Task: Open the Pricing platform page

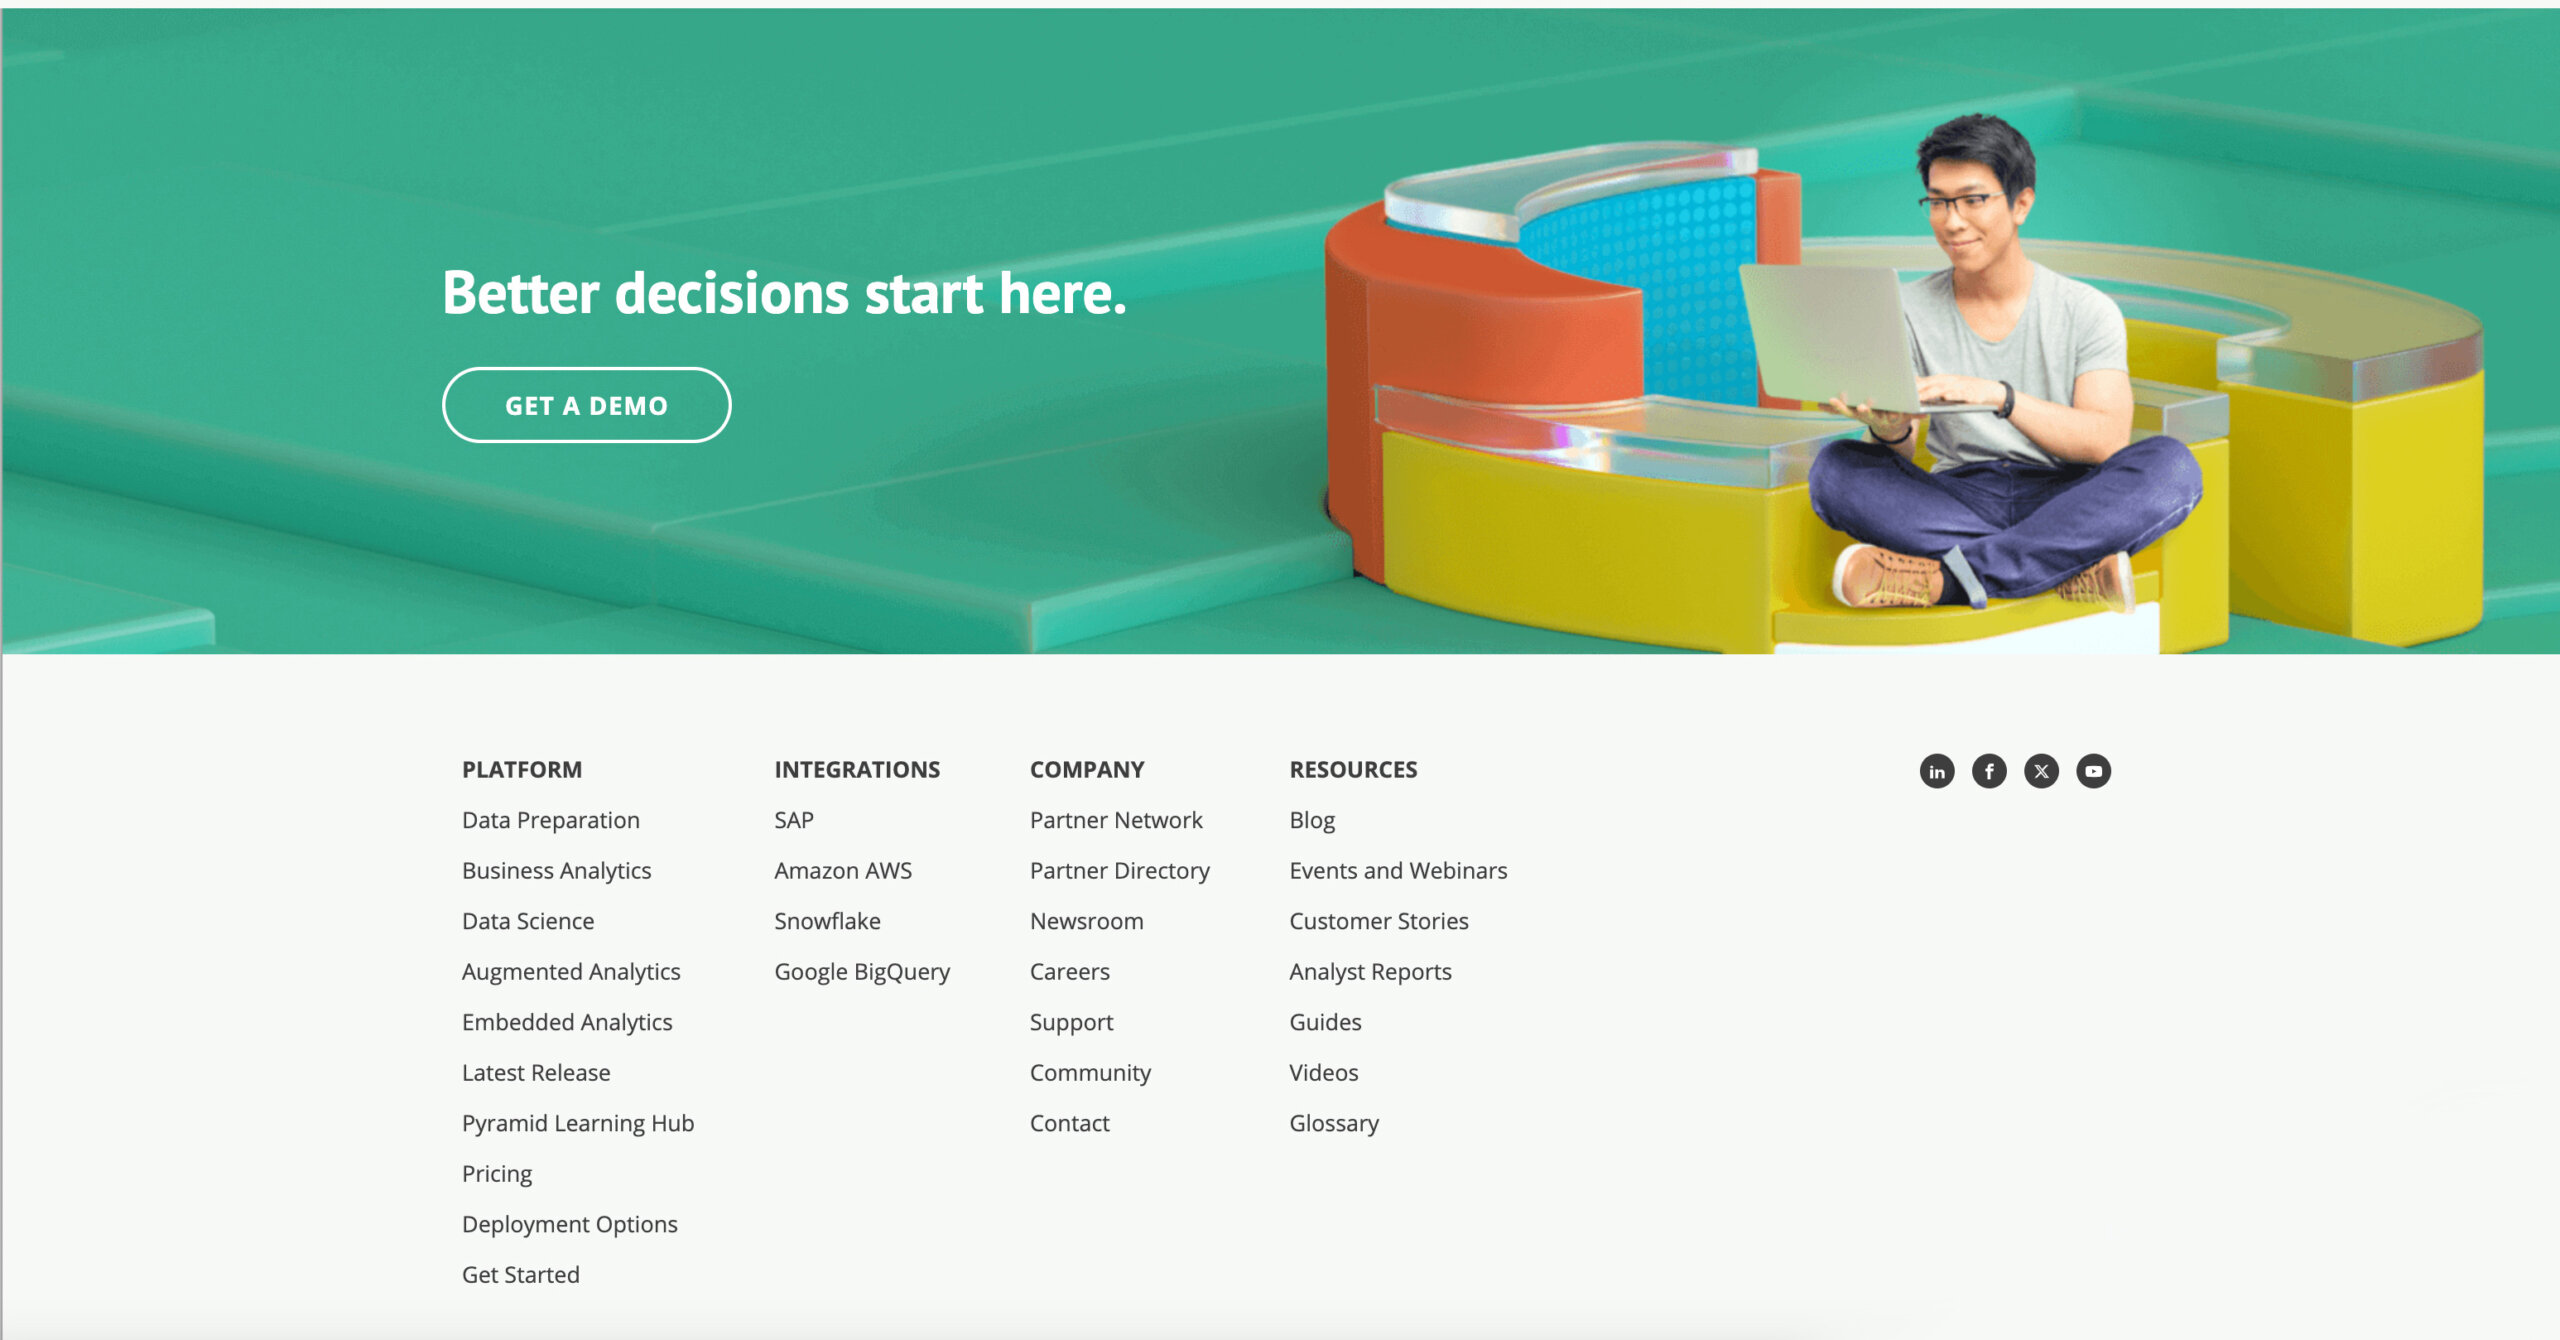Action: [496, 1174]
